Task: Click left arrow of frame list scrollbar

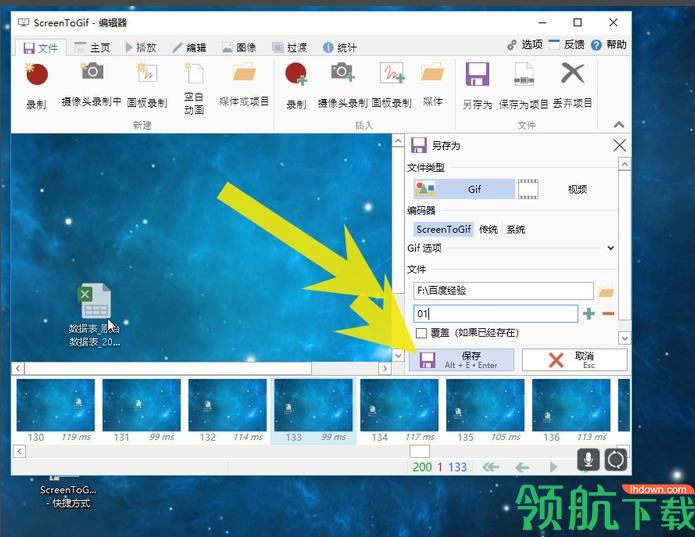Action: [20, 451]
